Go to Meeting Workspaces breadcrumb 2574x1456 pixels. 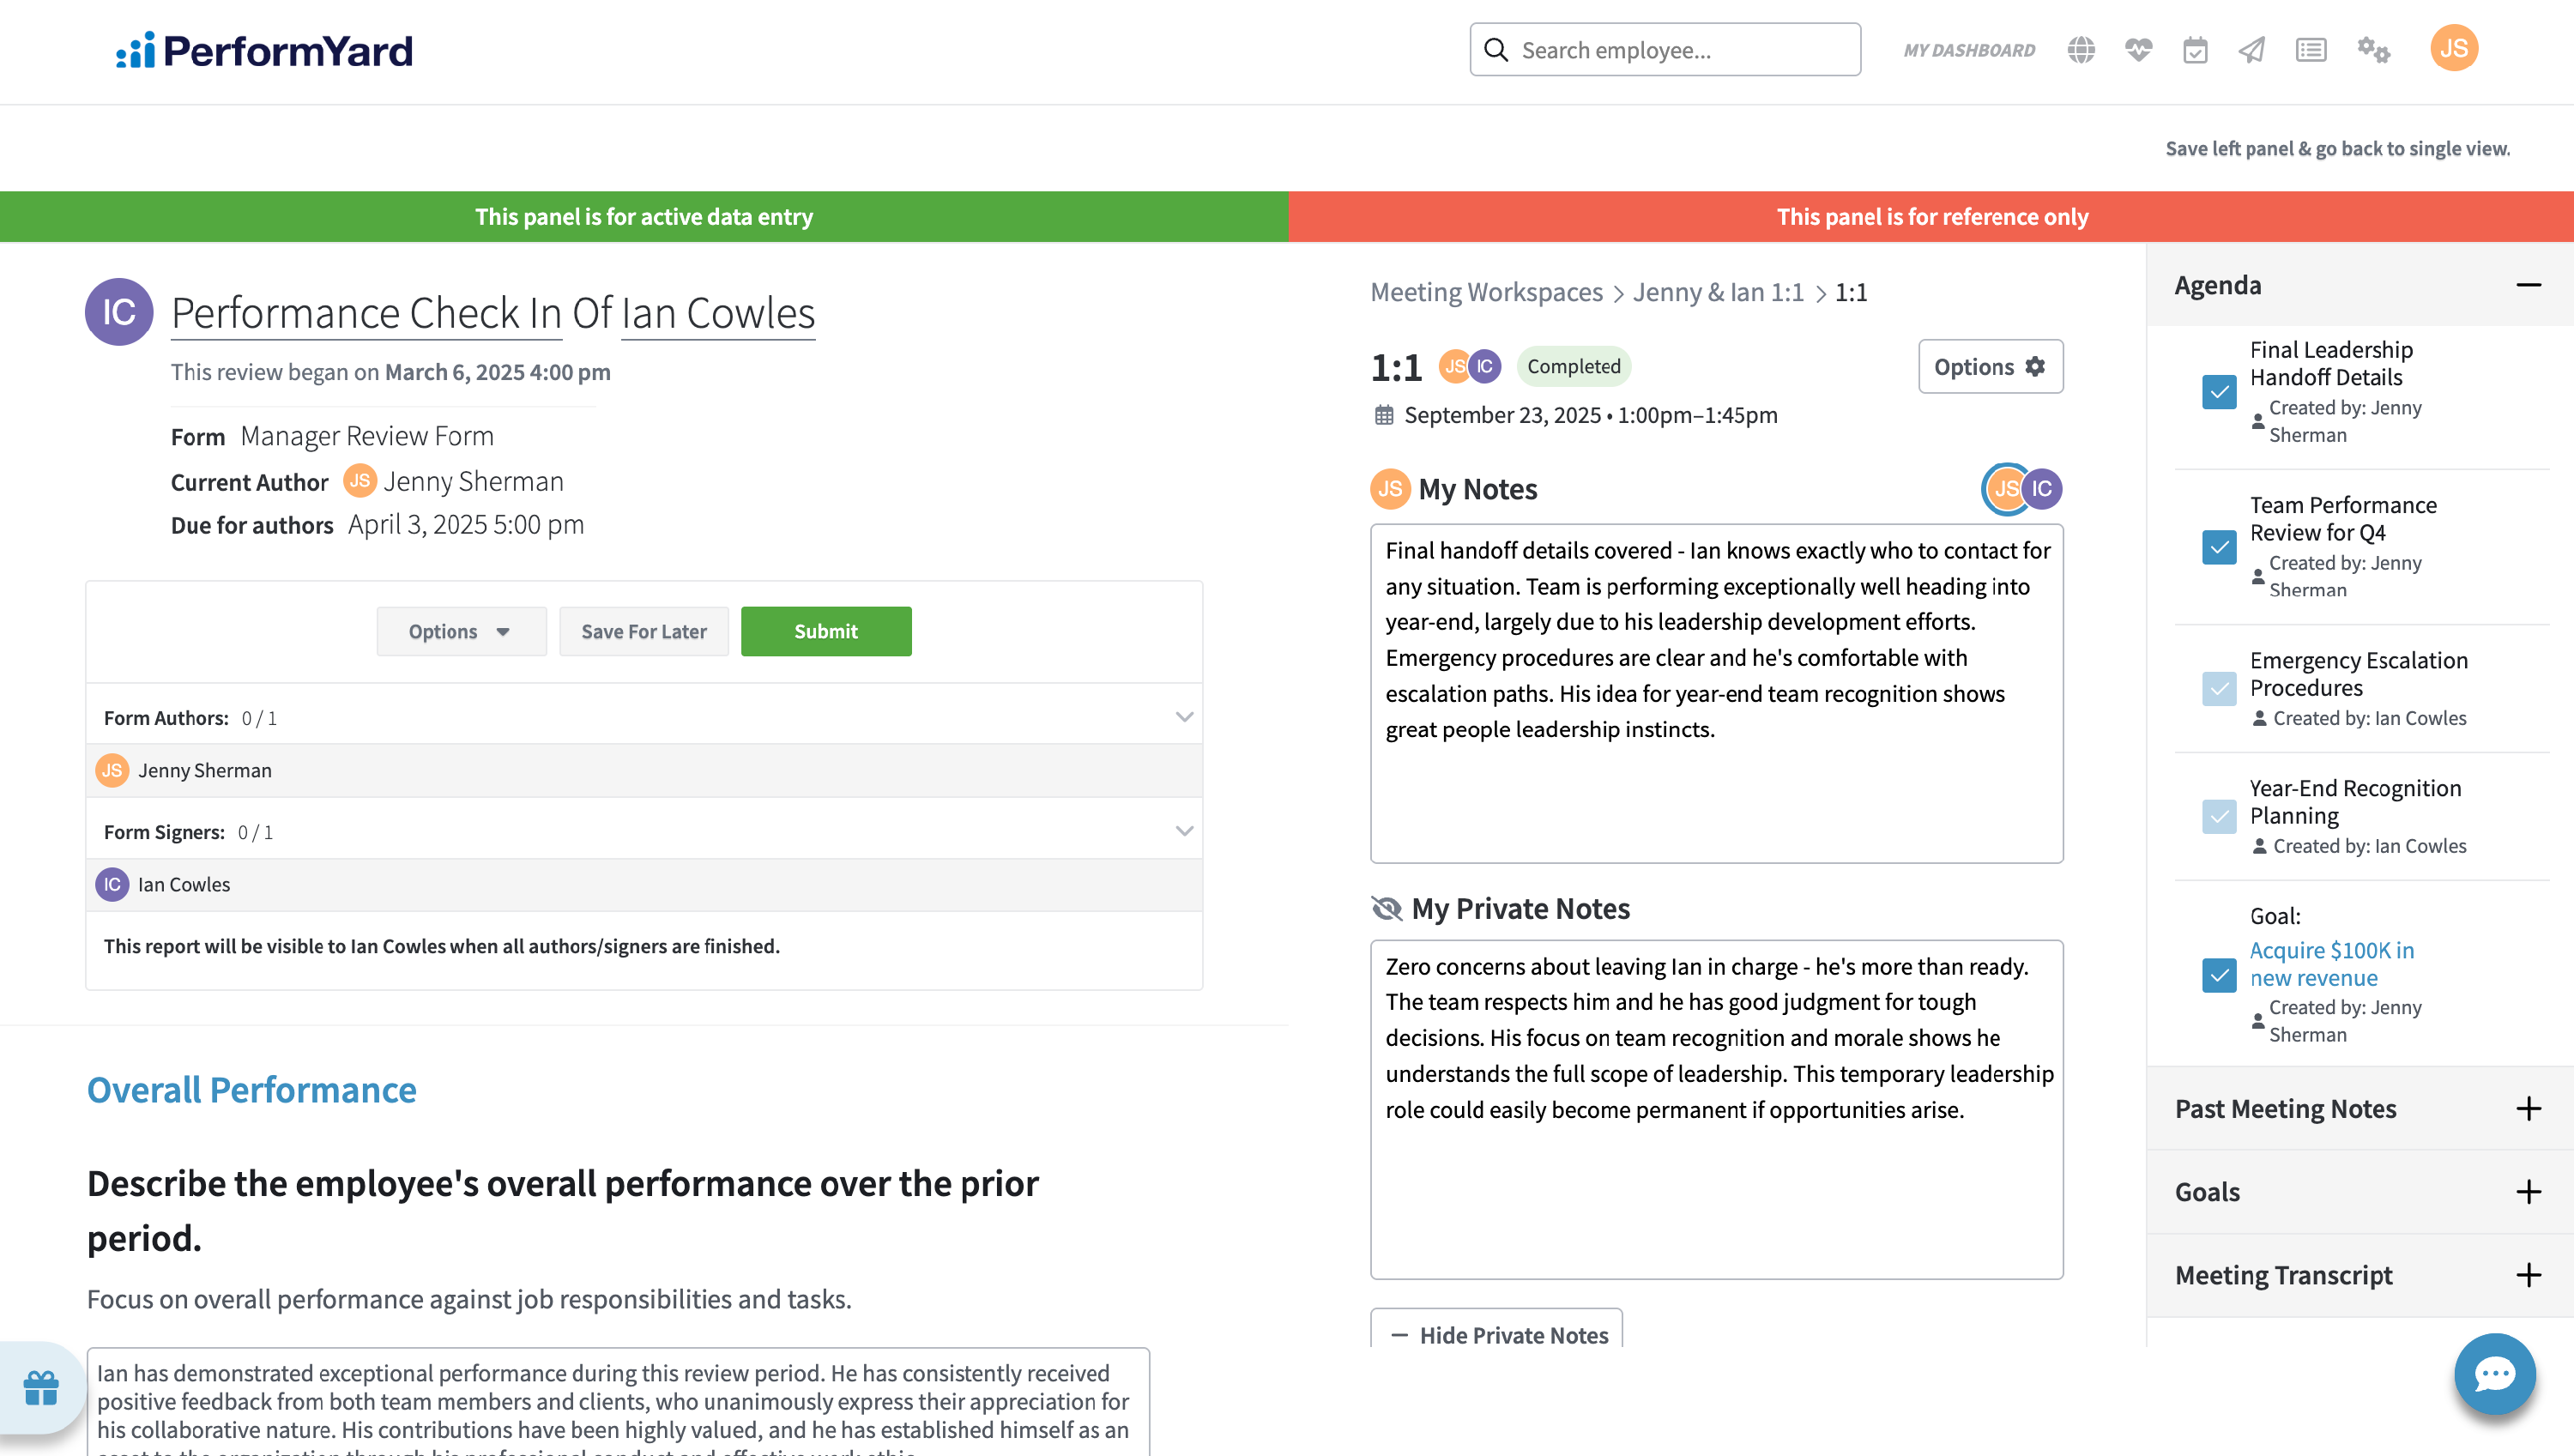pyautogui.click(x=1486, y=292)
